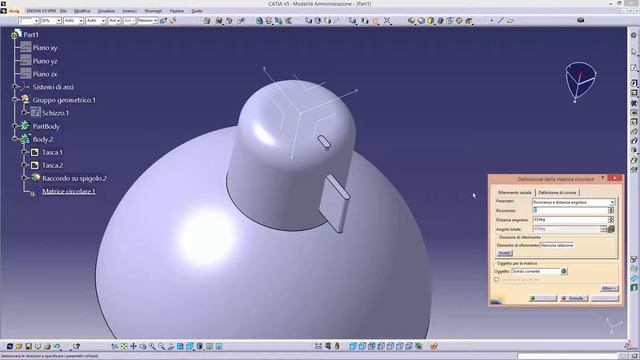
Task: Click the Altro>> button
Action: [x=609, y=289]
